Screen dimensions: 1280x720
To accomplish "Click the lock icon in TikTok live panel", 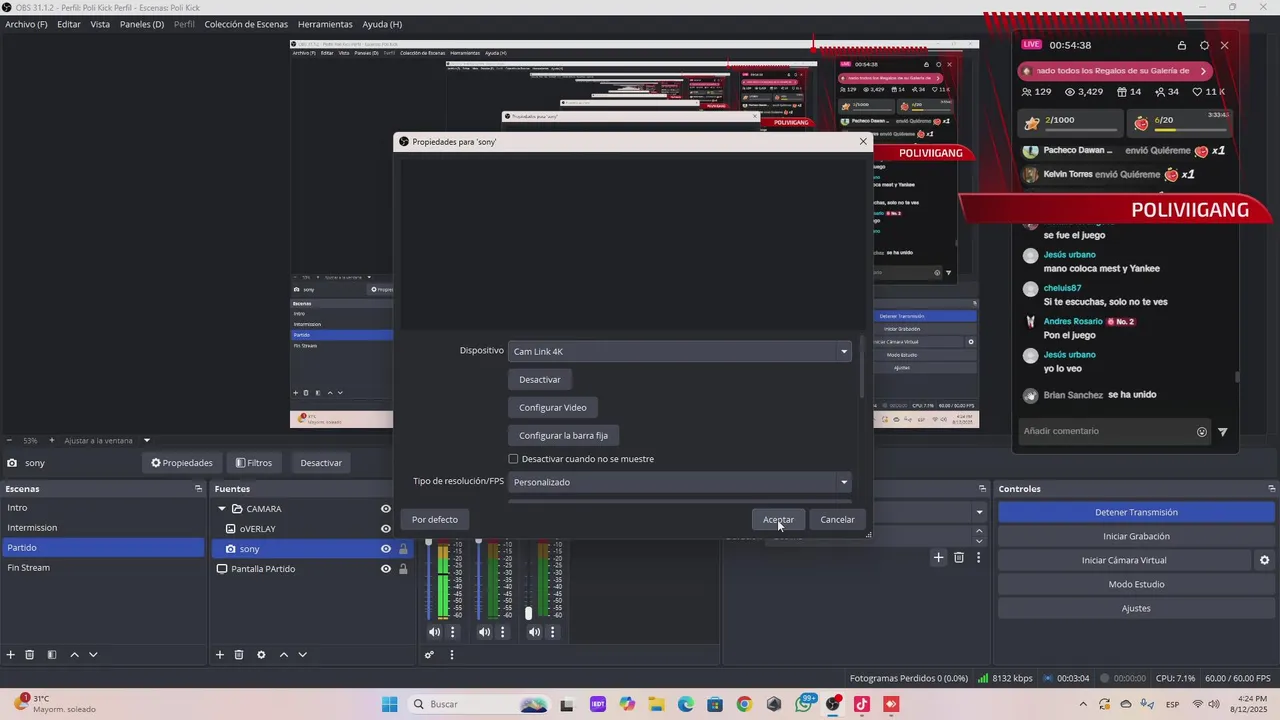I will pos(1182,45).
